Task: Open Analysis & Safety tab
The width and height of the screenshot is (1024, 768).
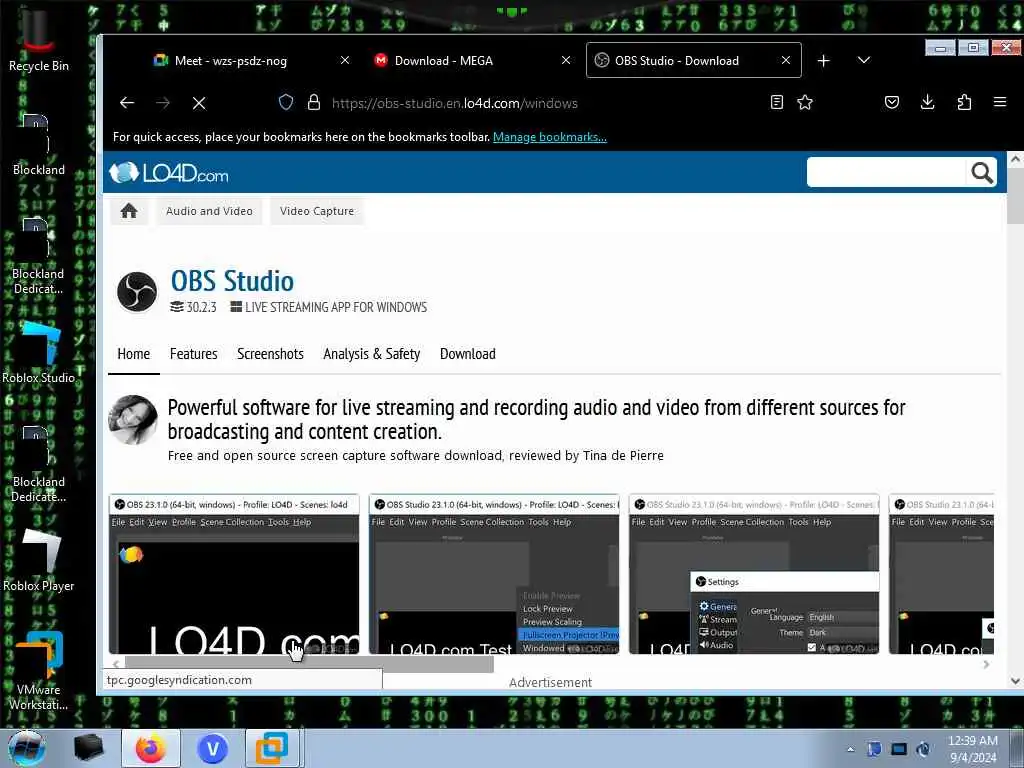Action: click(x=372, y=354)
